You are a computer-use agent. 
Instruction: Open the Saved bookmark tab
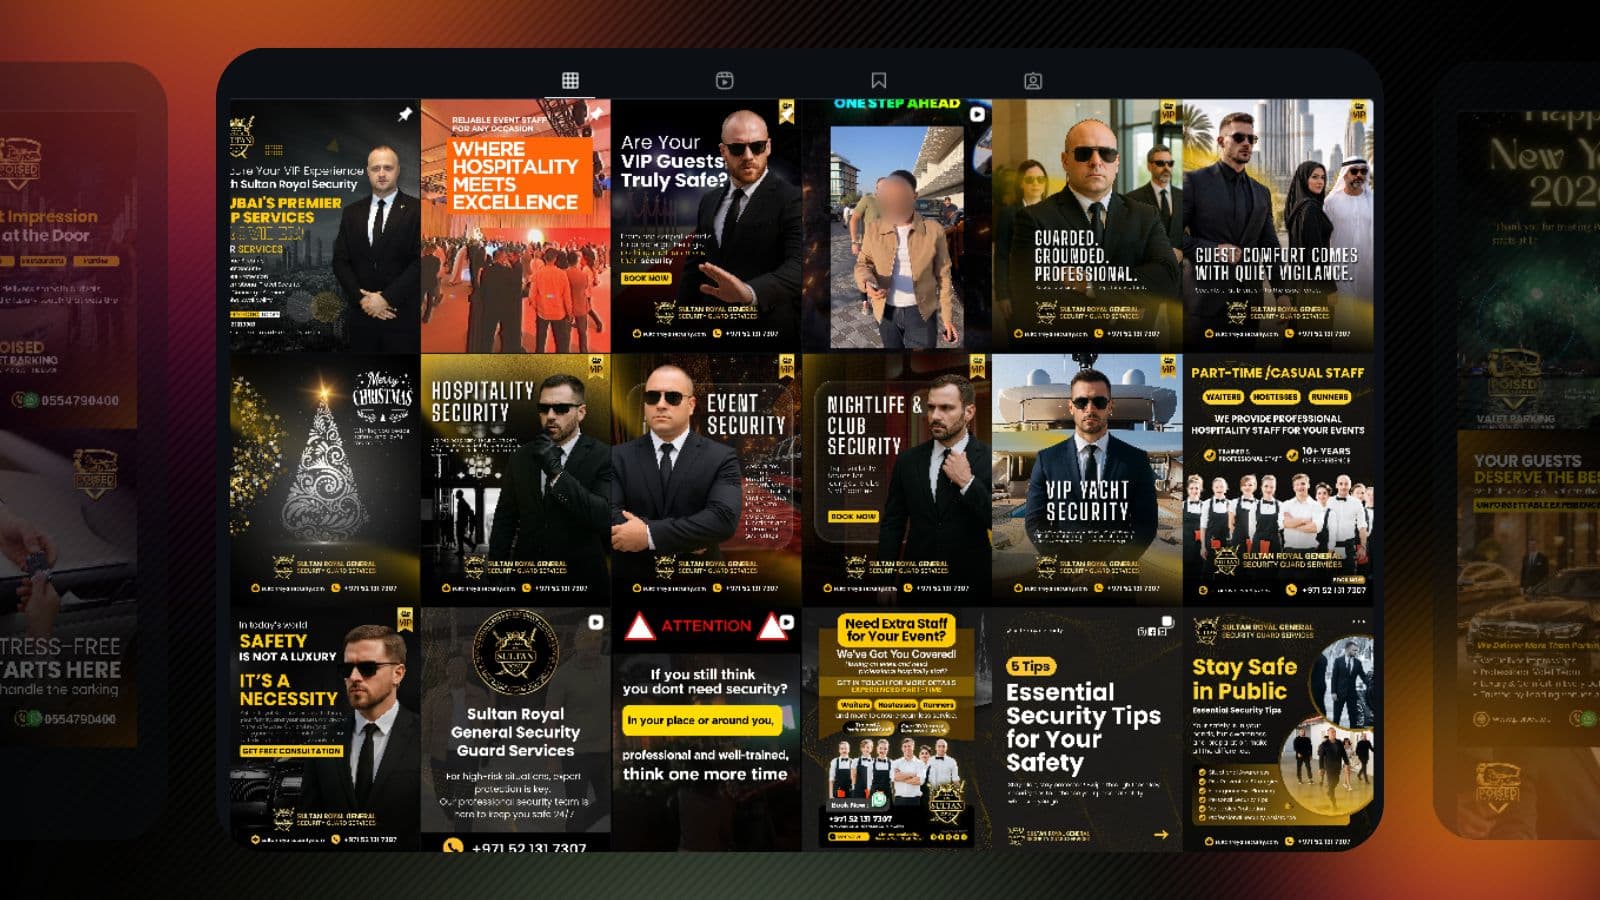[x=878, y=81]
